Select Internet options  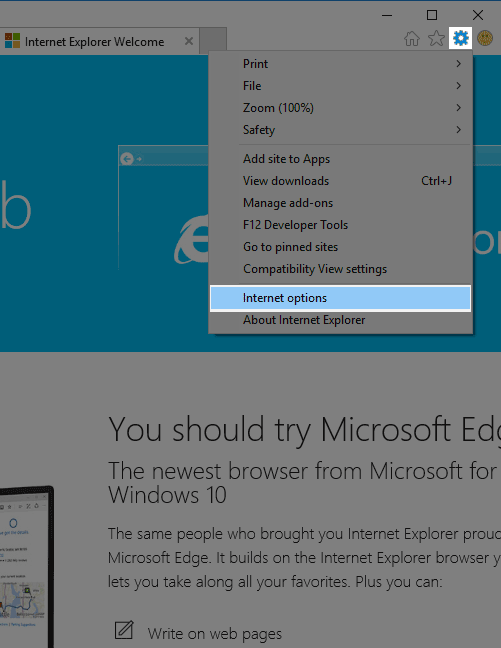[x=341, y=298]
